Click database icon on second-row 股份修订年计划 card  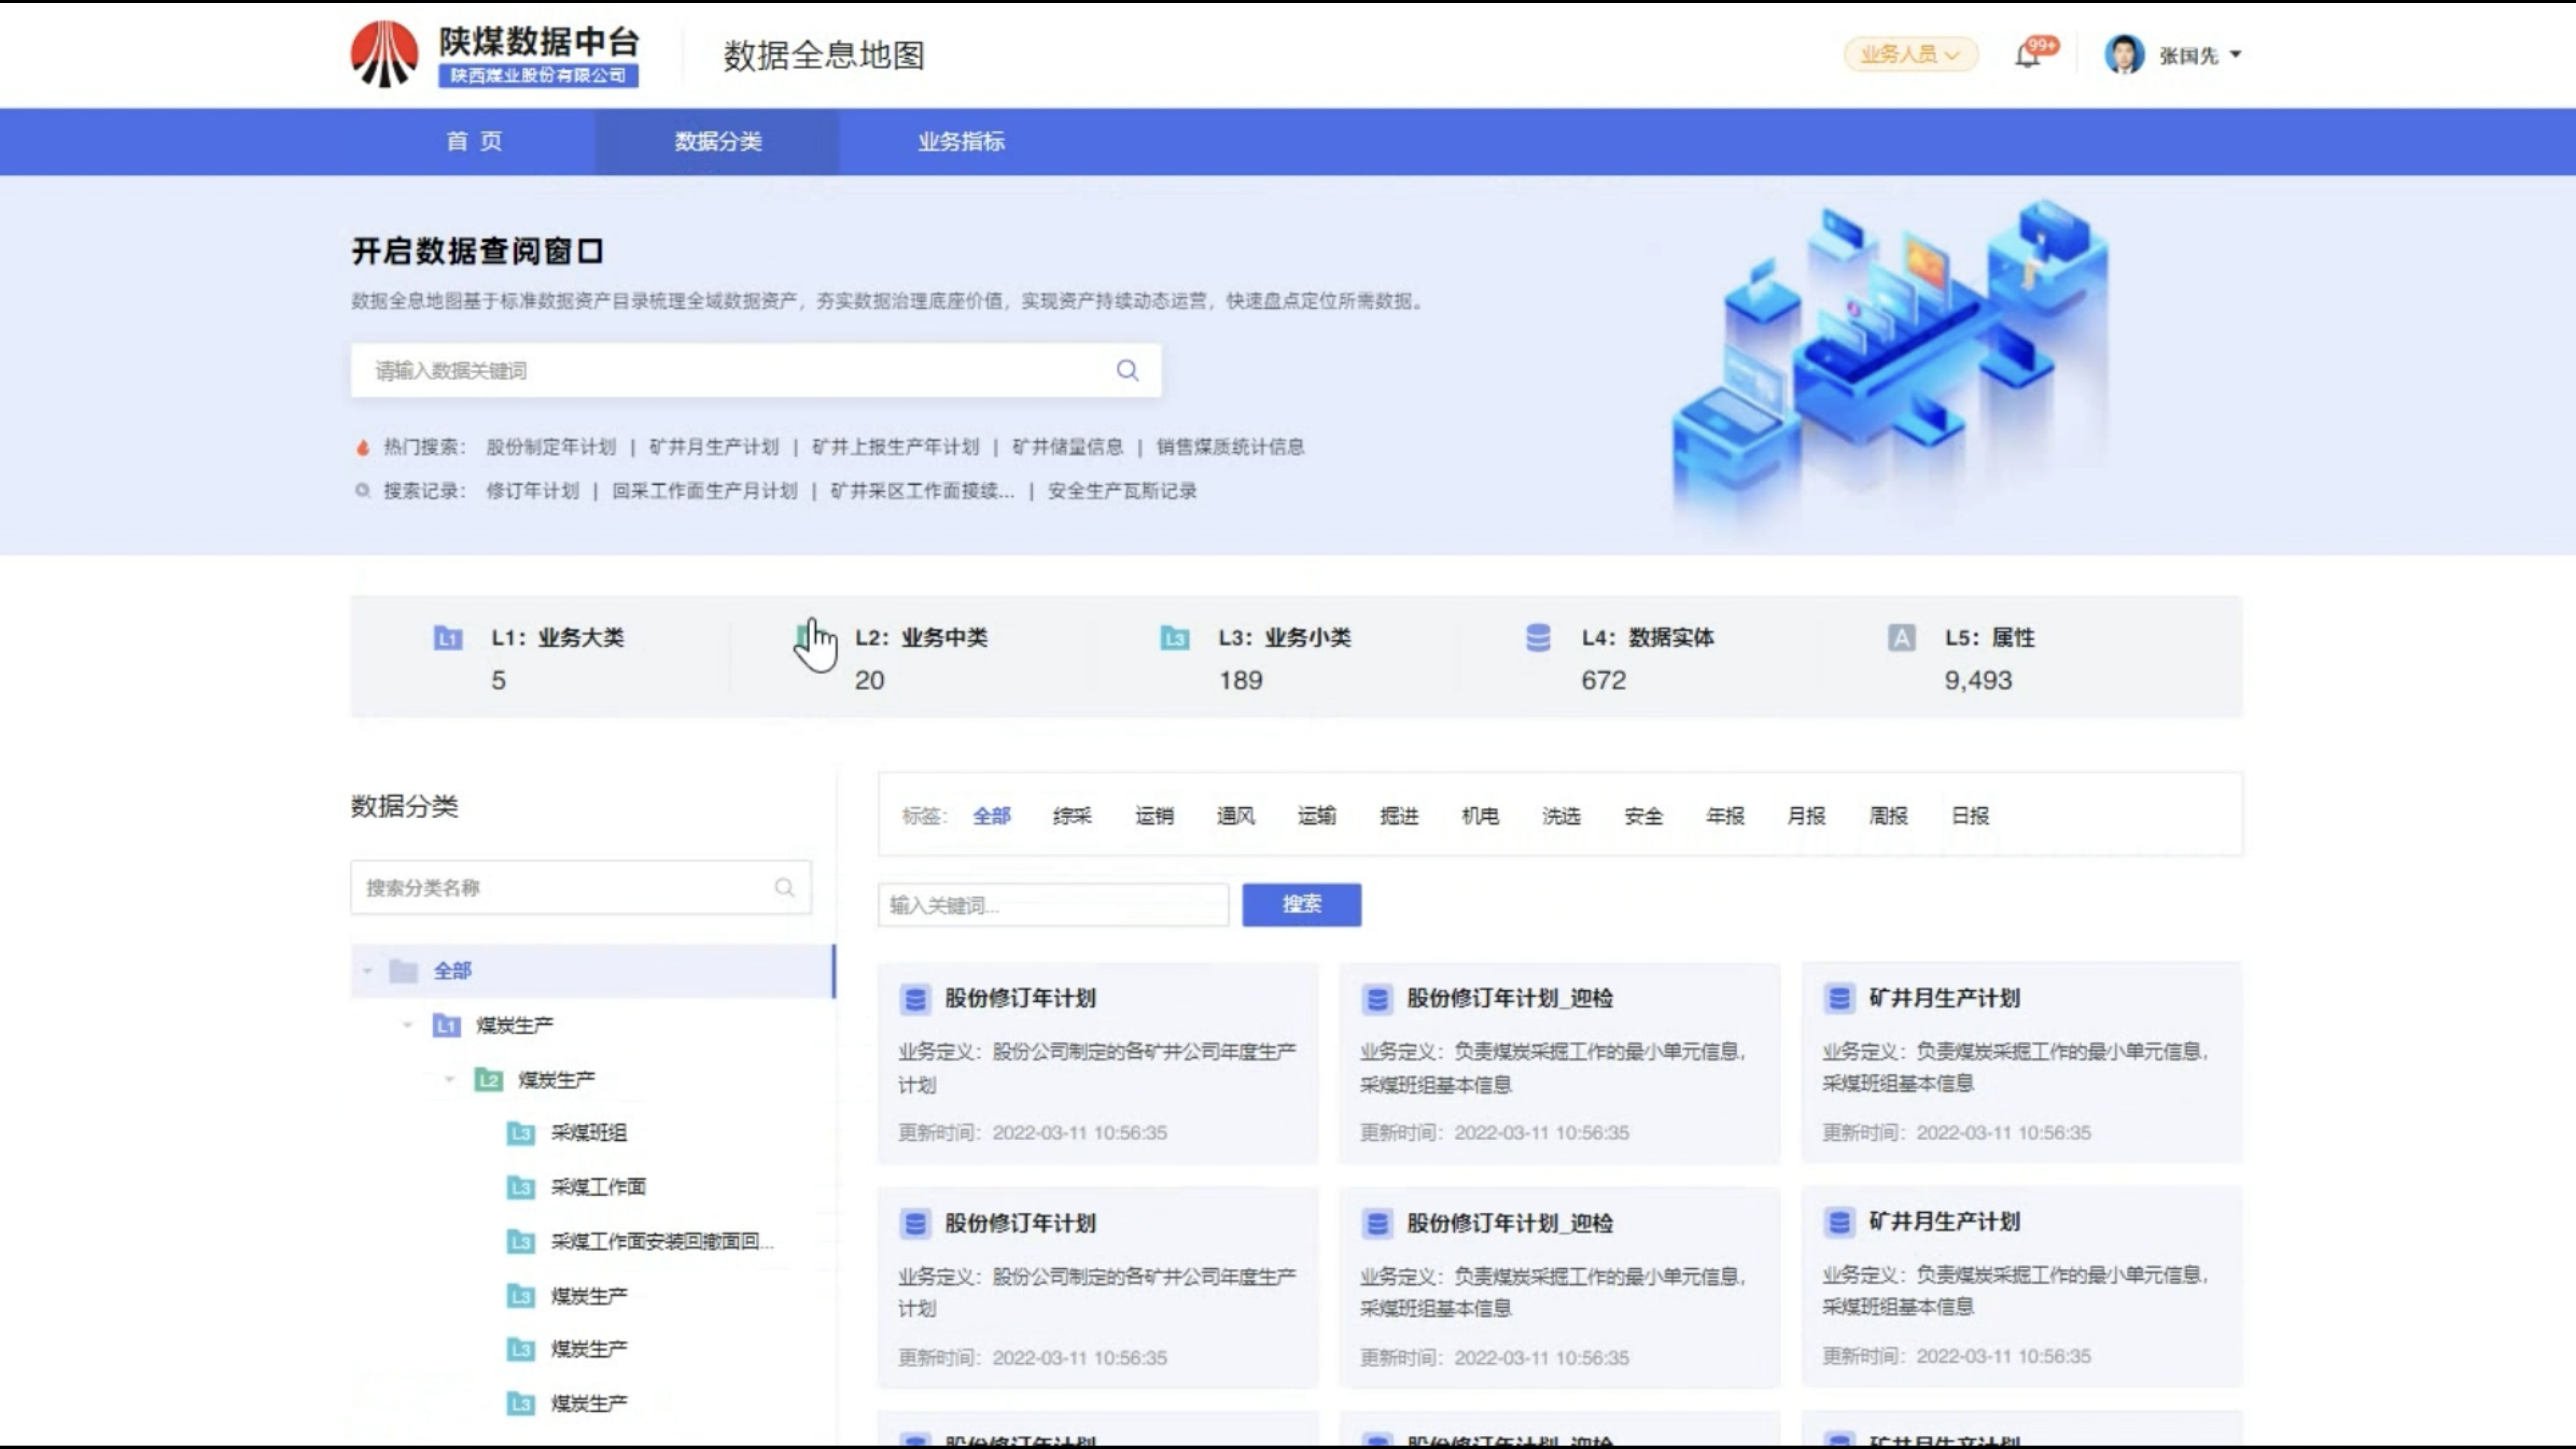914,1224
